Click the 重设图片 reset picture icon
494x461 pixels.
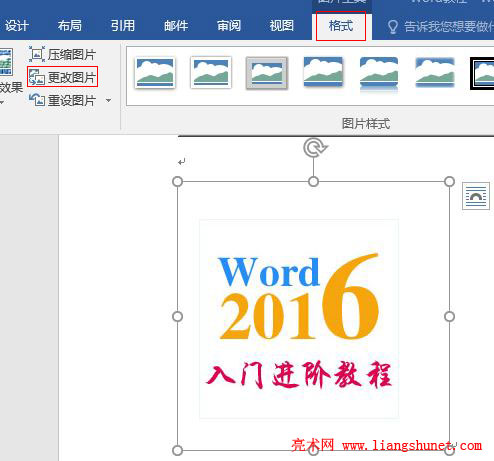coord(37,100)
